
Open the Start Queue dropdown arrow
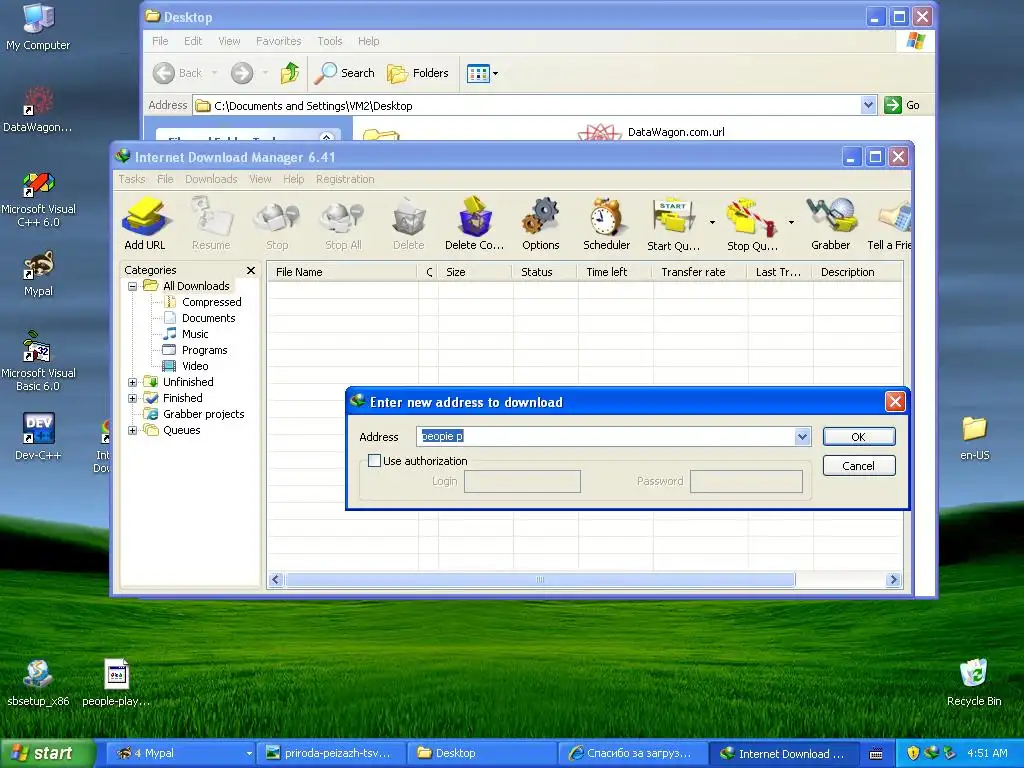pyautogui.click(x=712, y=223)
